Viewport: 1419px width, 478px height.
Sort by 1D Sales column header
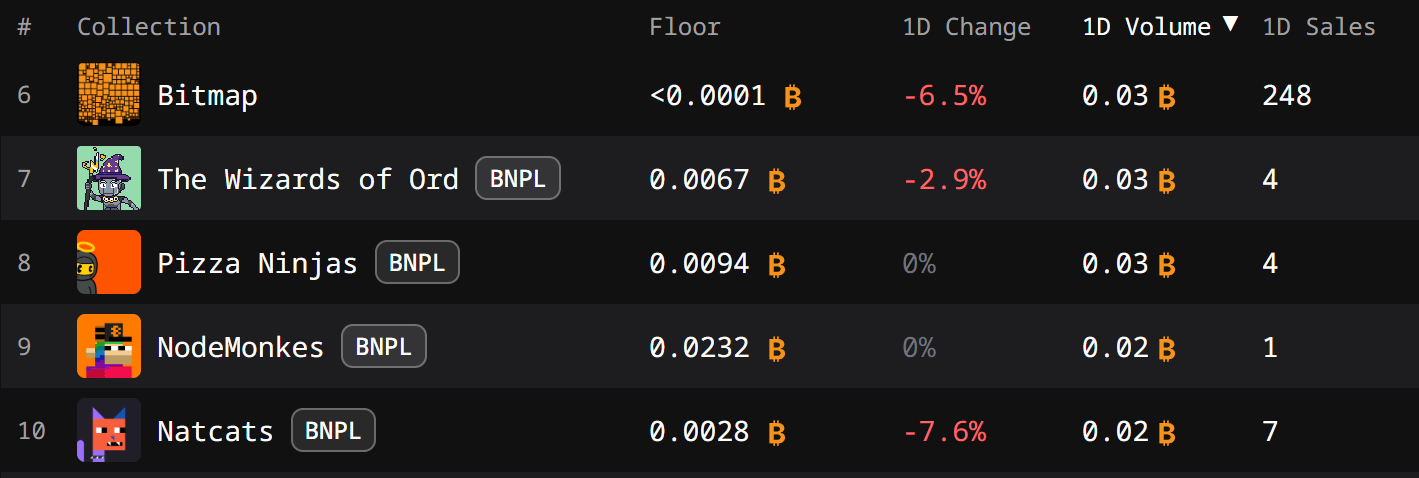[1319, 27]
